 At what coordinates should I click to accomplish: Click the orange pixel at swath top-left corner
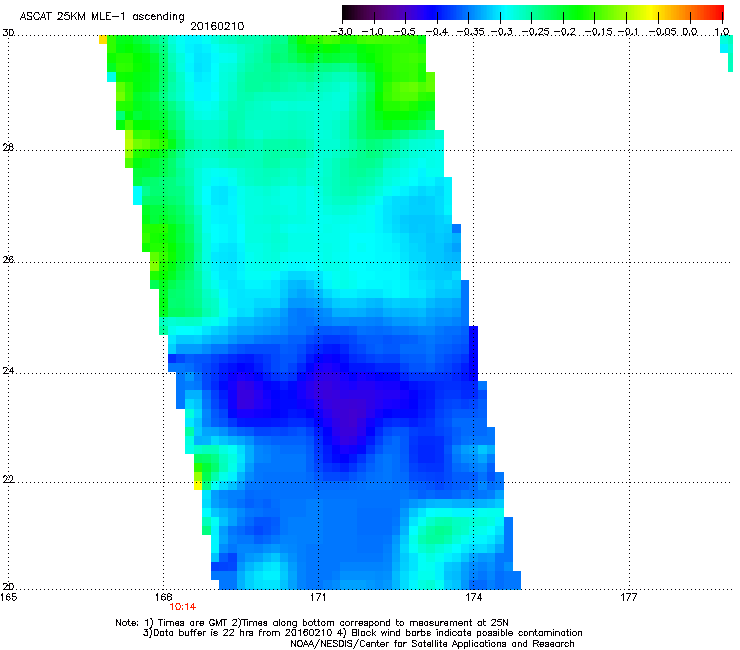click(x=103, y=40)
